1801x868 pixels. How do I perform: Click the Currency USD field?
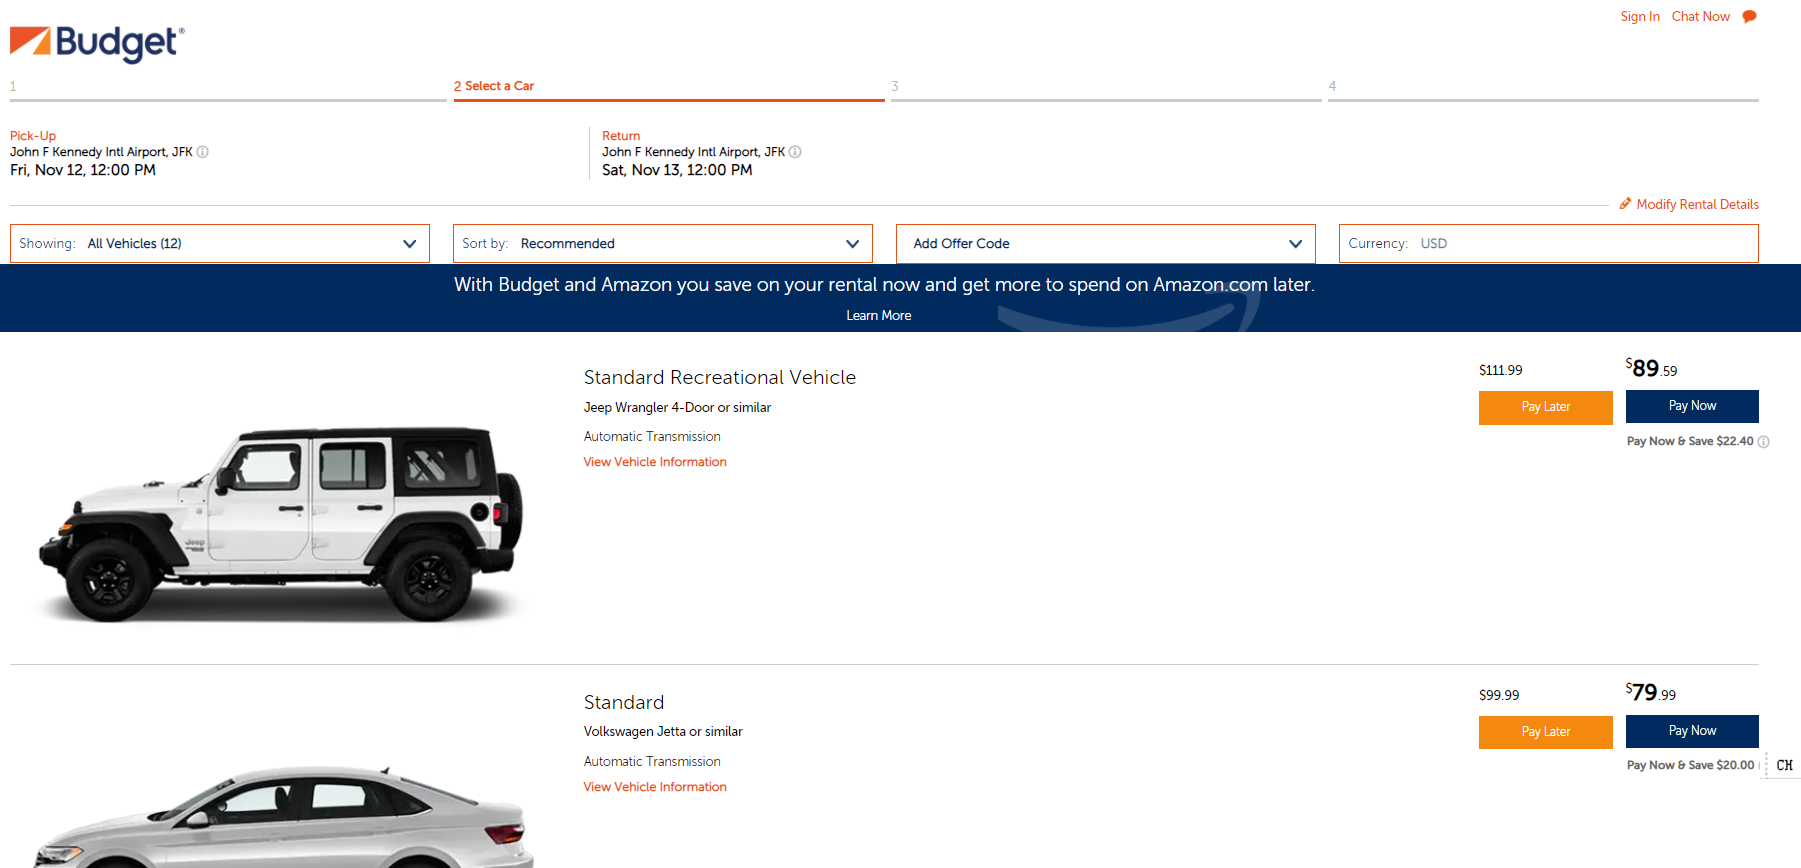click(x=1549, y=243)
